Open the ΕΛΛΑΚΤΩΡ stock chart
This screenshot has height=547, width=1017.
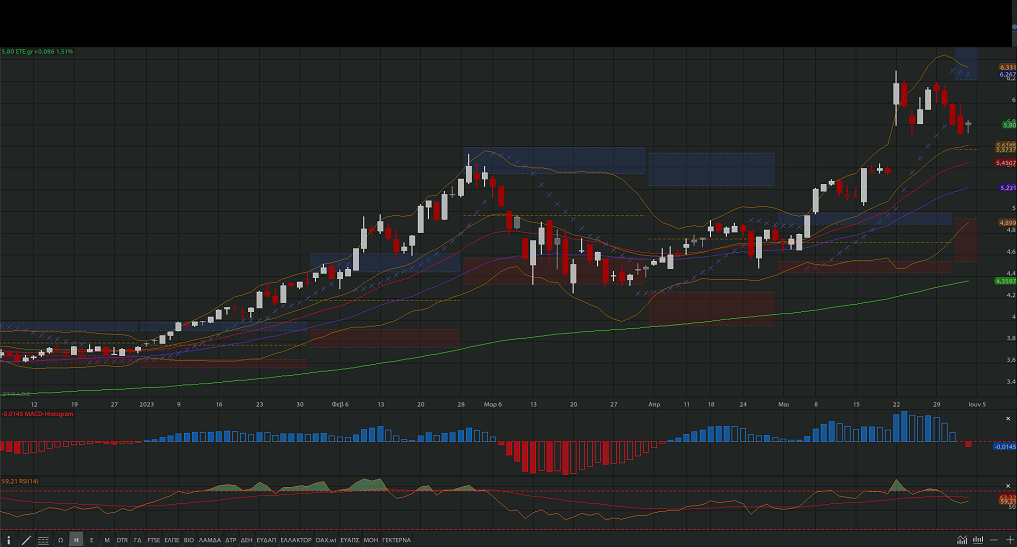tap(296, 540)
